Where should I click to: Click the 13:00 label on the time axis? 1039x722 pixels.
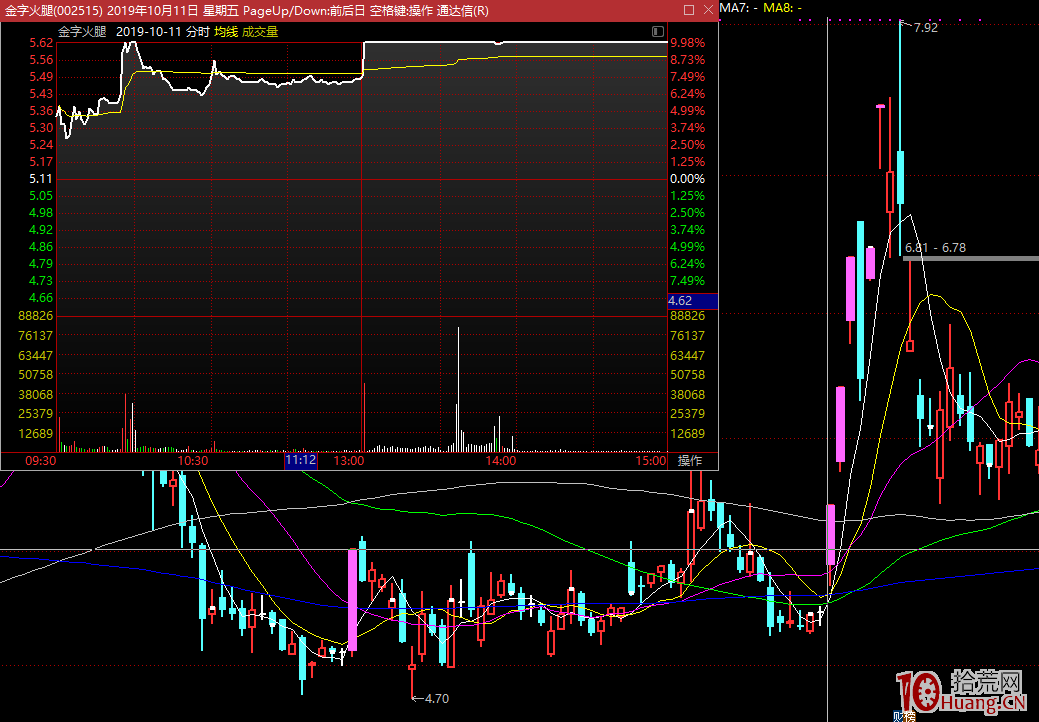click(x=349, y=461)
